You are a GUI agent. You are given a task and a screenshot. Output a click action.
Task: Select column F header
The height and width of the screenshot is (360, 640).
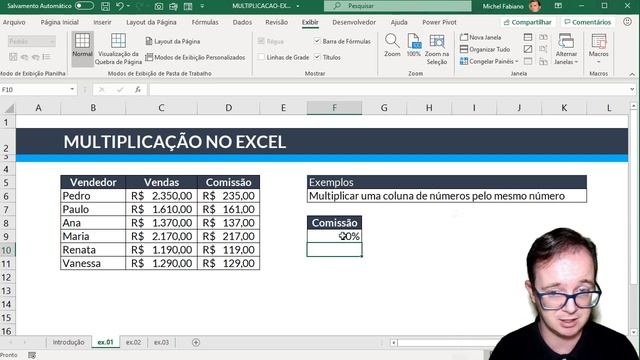click(x=334, y=108)
